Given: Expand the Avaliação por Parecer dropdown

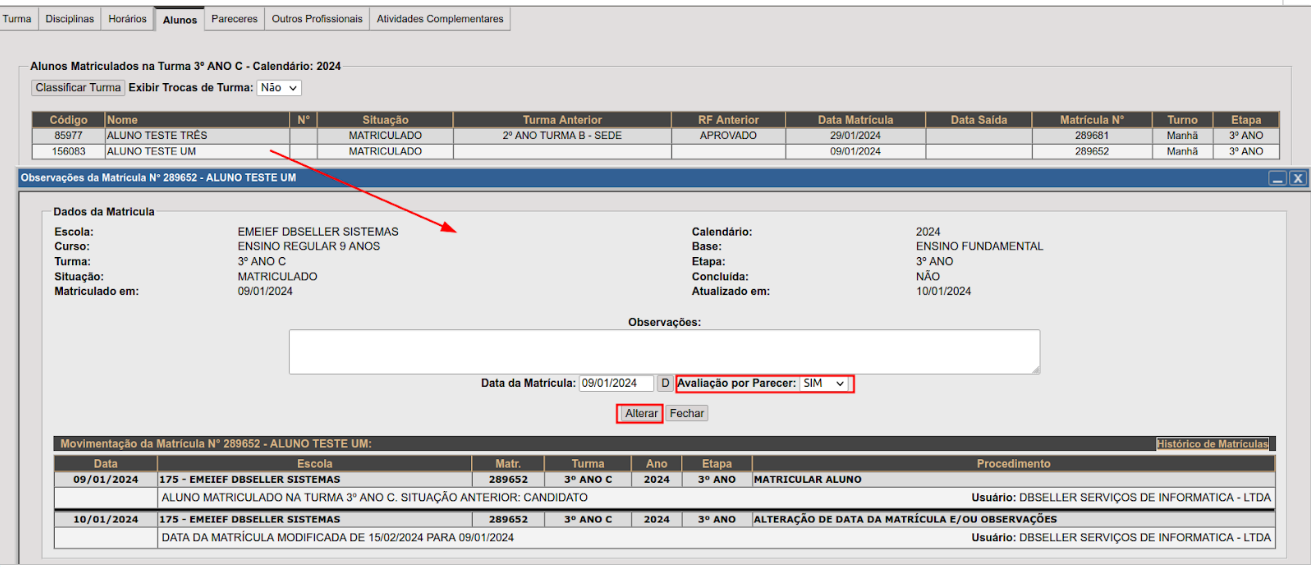Looking at the screenshot, I should point(824,383).
